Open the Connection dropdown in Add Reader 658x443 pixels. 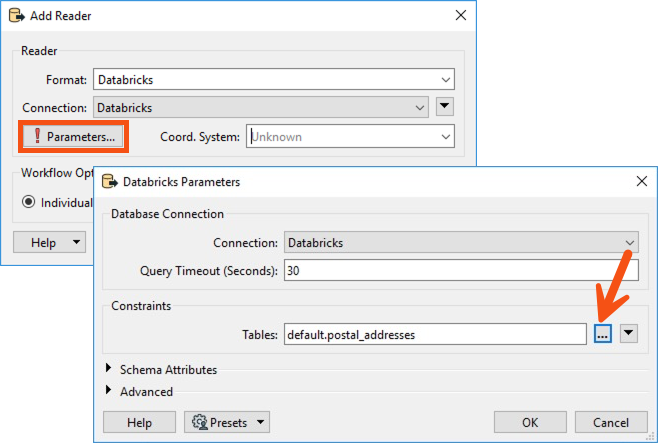click(x=261, y=107)
